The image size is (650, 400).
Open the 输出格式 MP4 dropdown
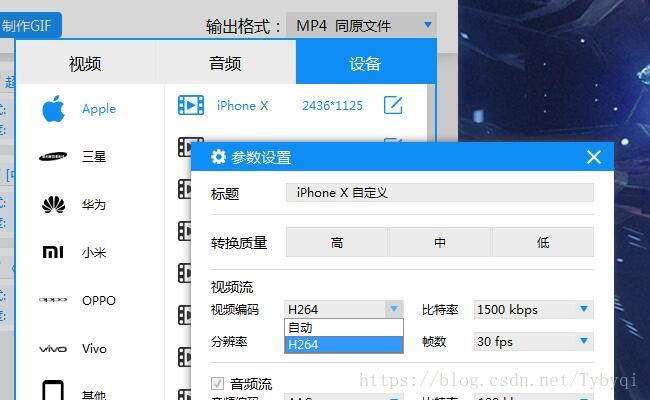[x=361, y=26]
